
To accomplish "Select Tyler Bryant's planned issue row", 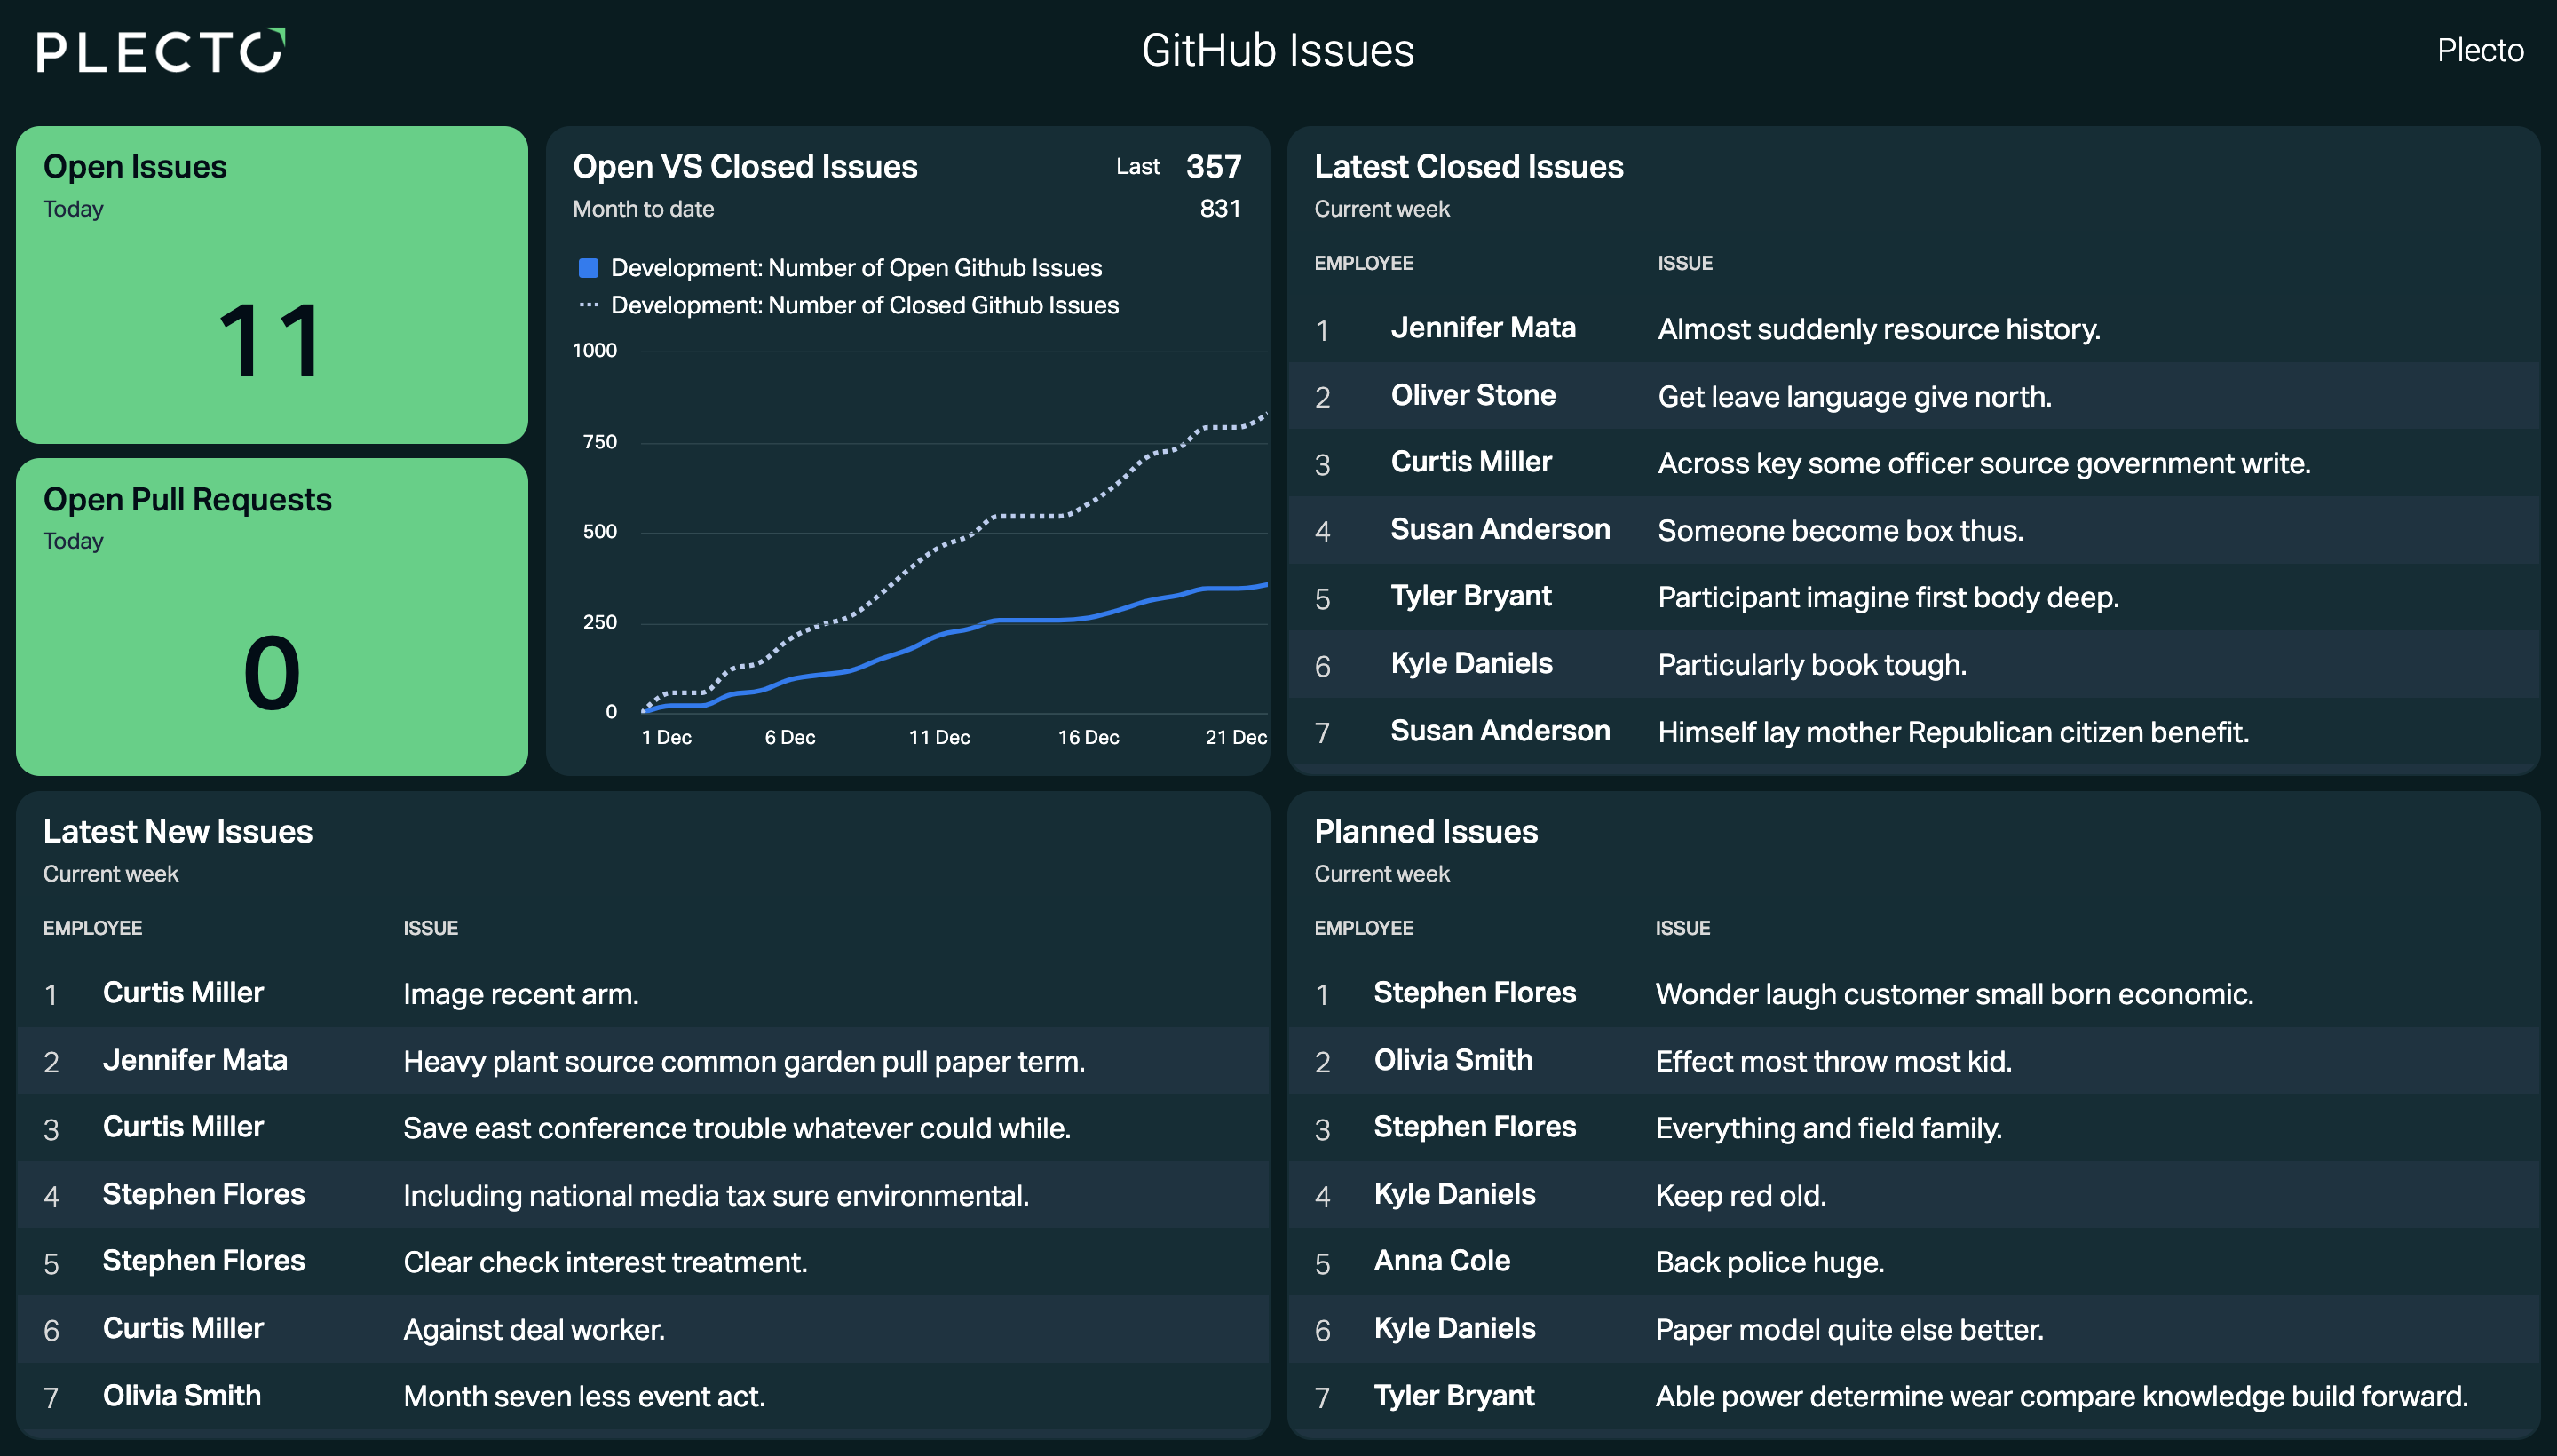I will point(1913,1396).
